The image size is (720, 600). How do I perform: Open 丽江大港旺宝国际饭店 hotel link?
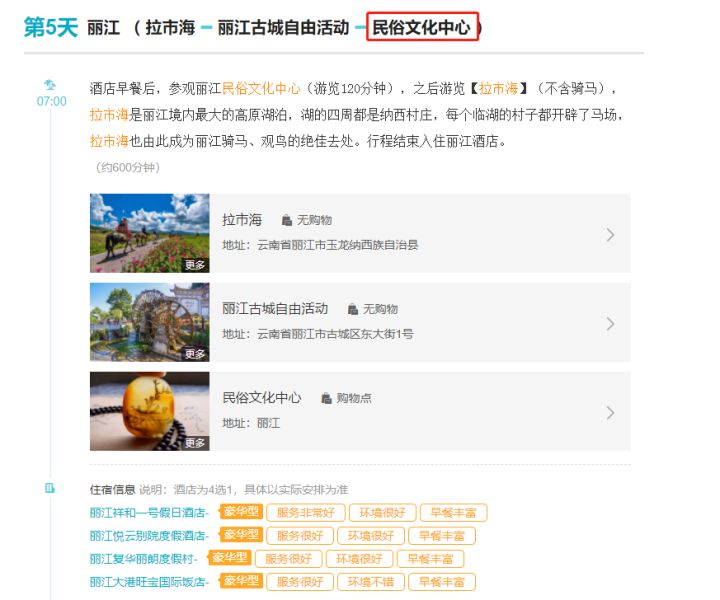tap(150, 582)
